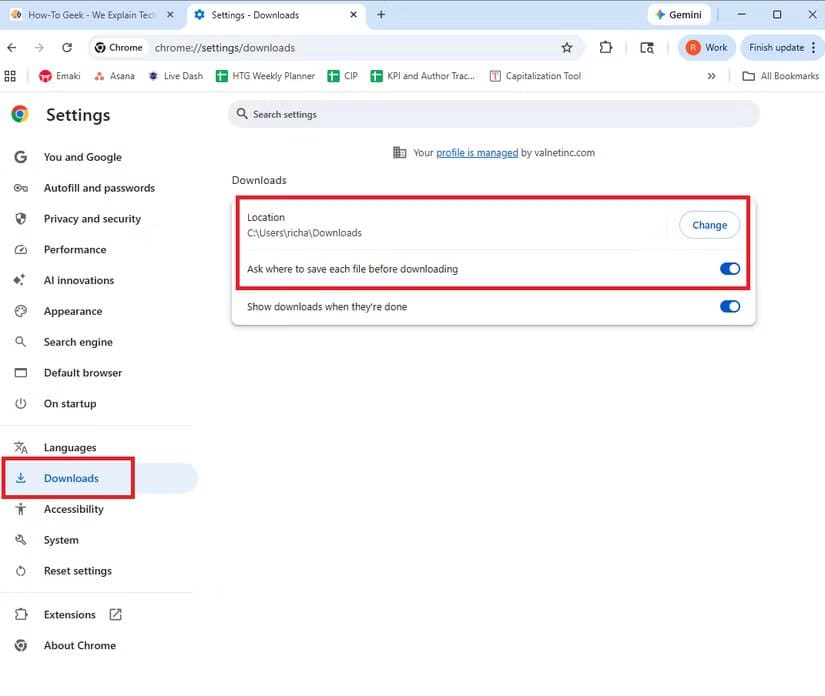Image resolution: width=825 pixels, height=696 pixels.
Task: Click inside the Search settings field
Action: 400,114
